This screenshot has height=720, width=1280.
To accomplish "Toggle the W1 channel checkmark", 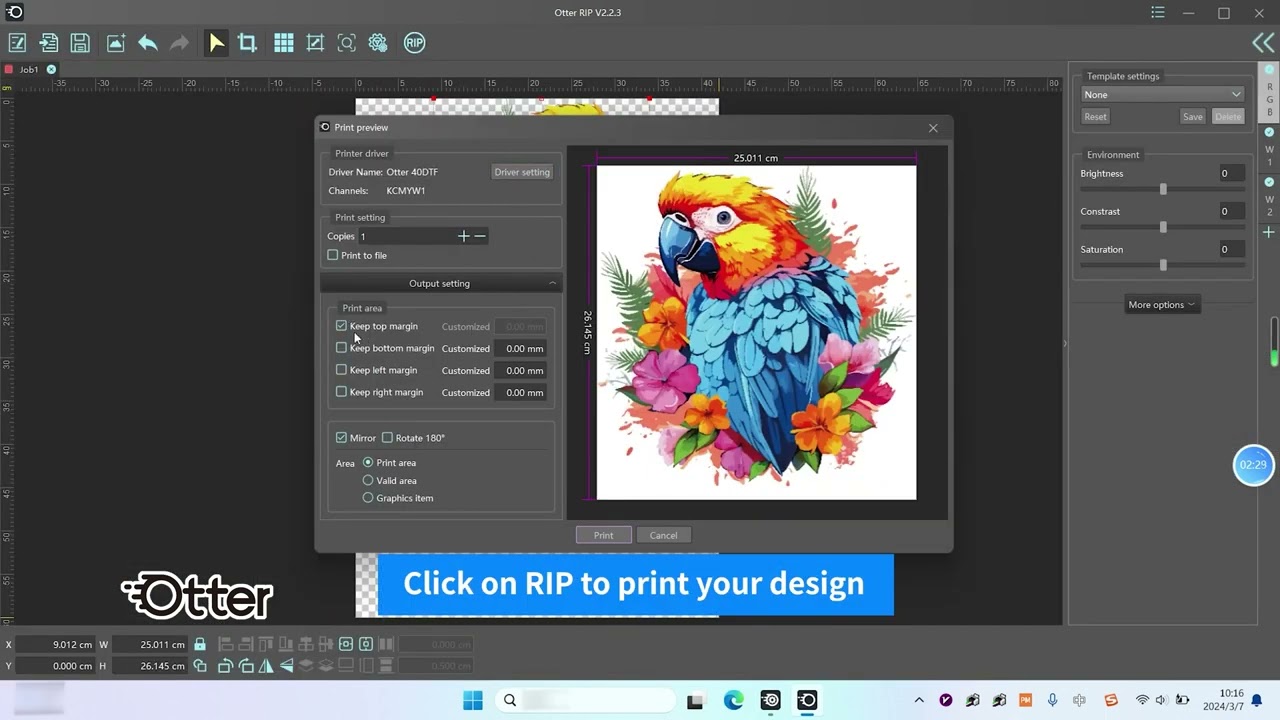I will (1269, 132).
